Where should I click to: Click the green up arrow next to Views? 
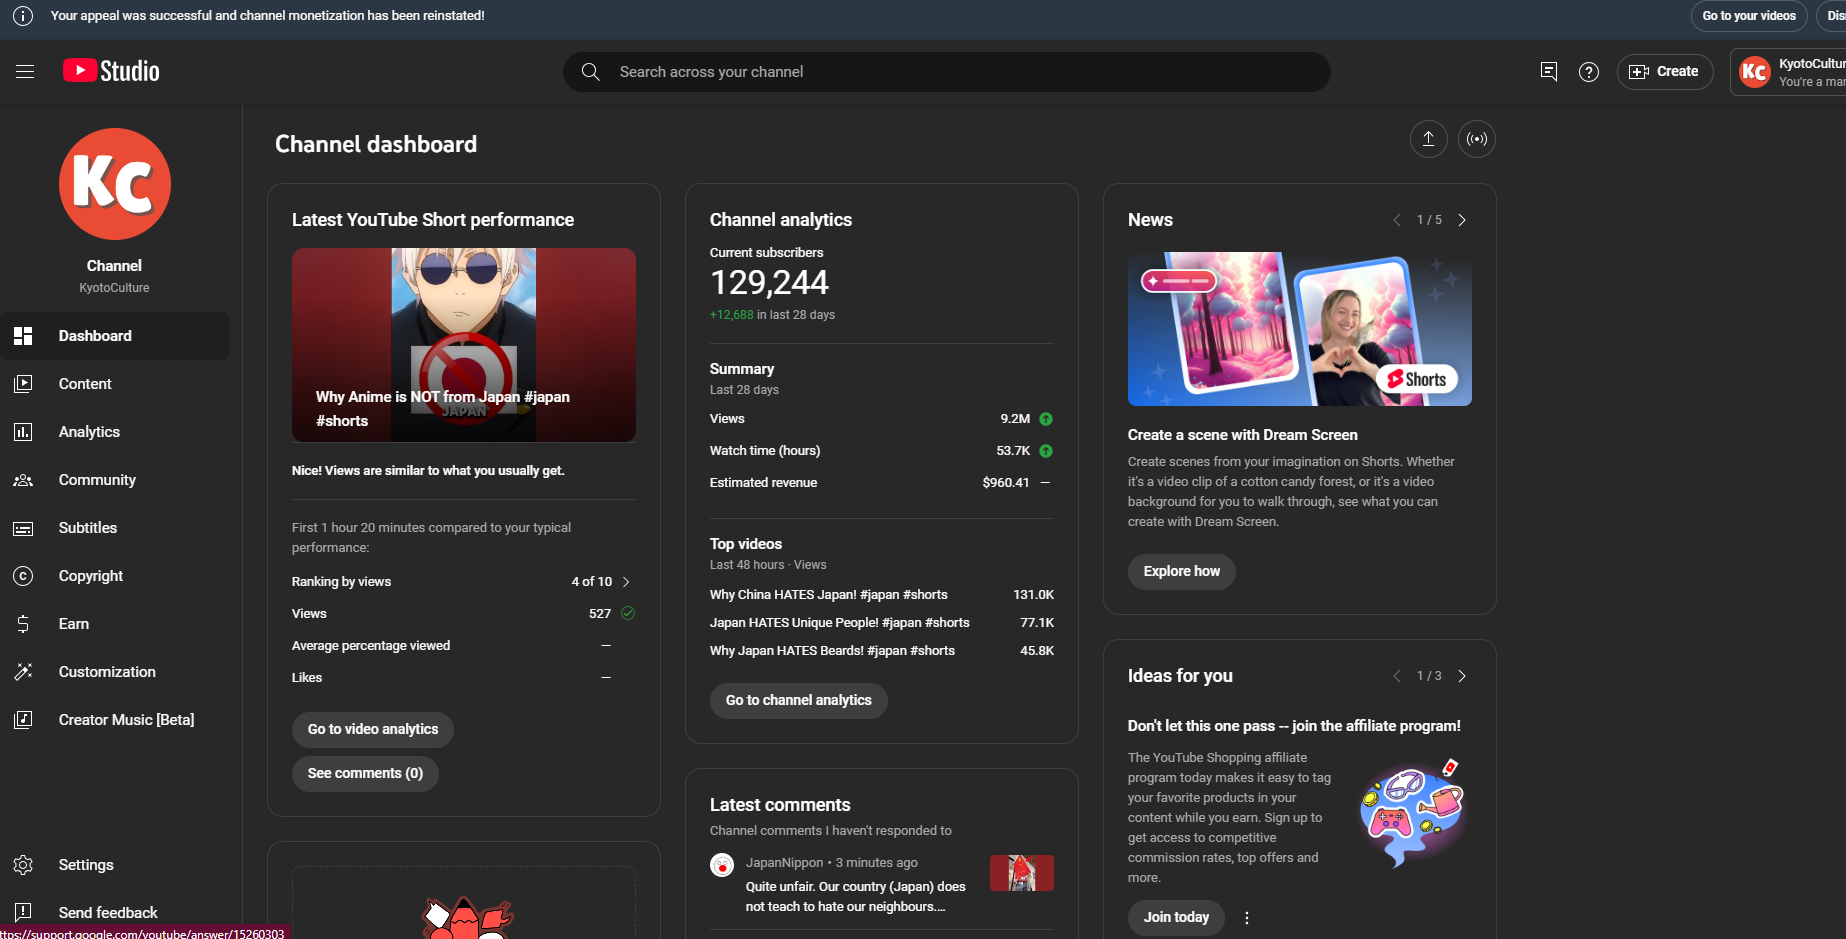click(1046, 419)
